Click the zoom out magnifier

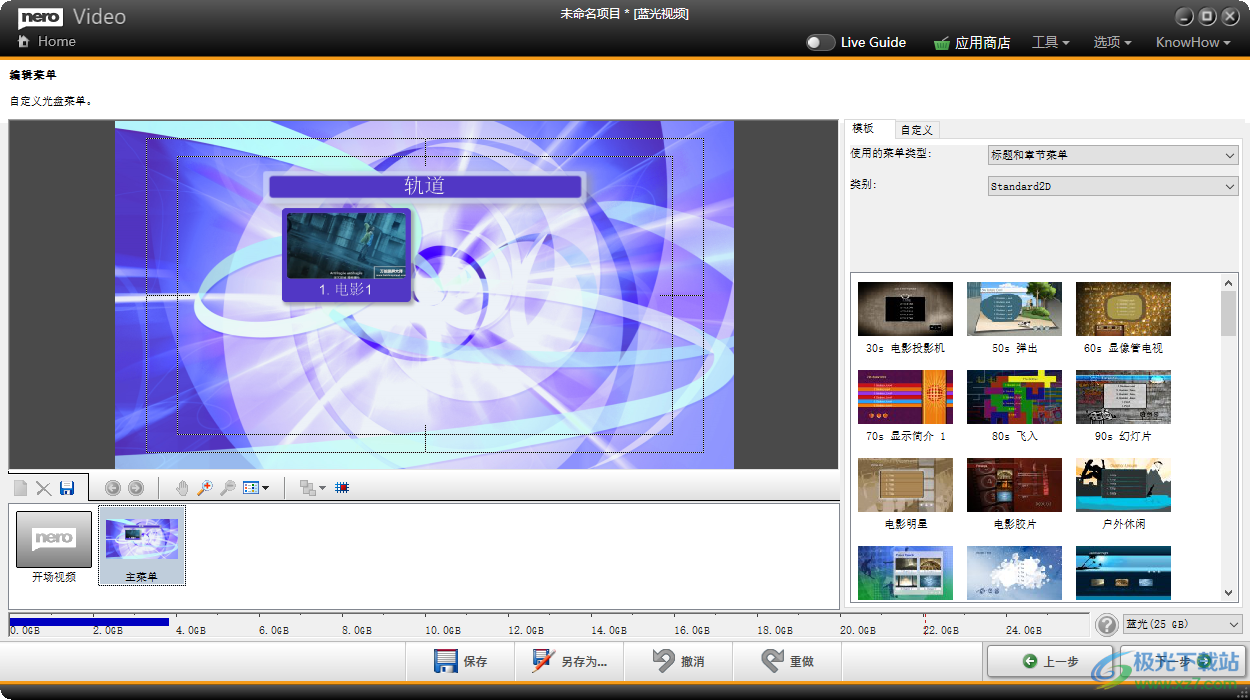tap(228, 488)
